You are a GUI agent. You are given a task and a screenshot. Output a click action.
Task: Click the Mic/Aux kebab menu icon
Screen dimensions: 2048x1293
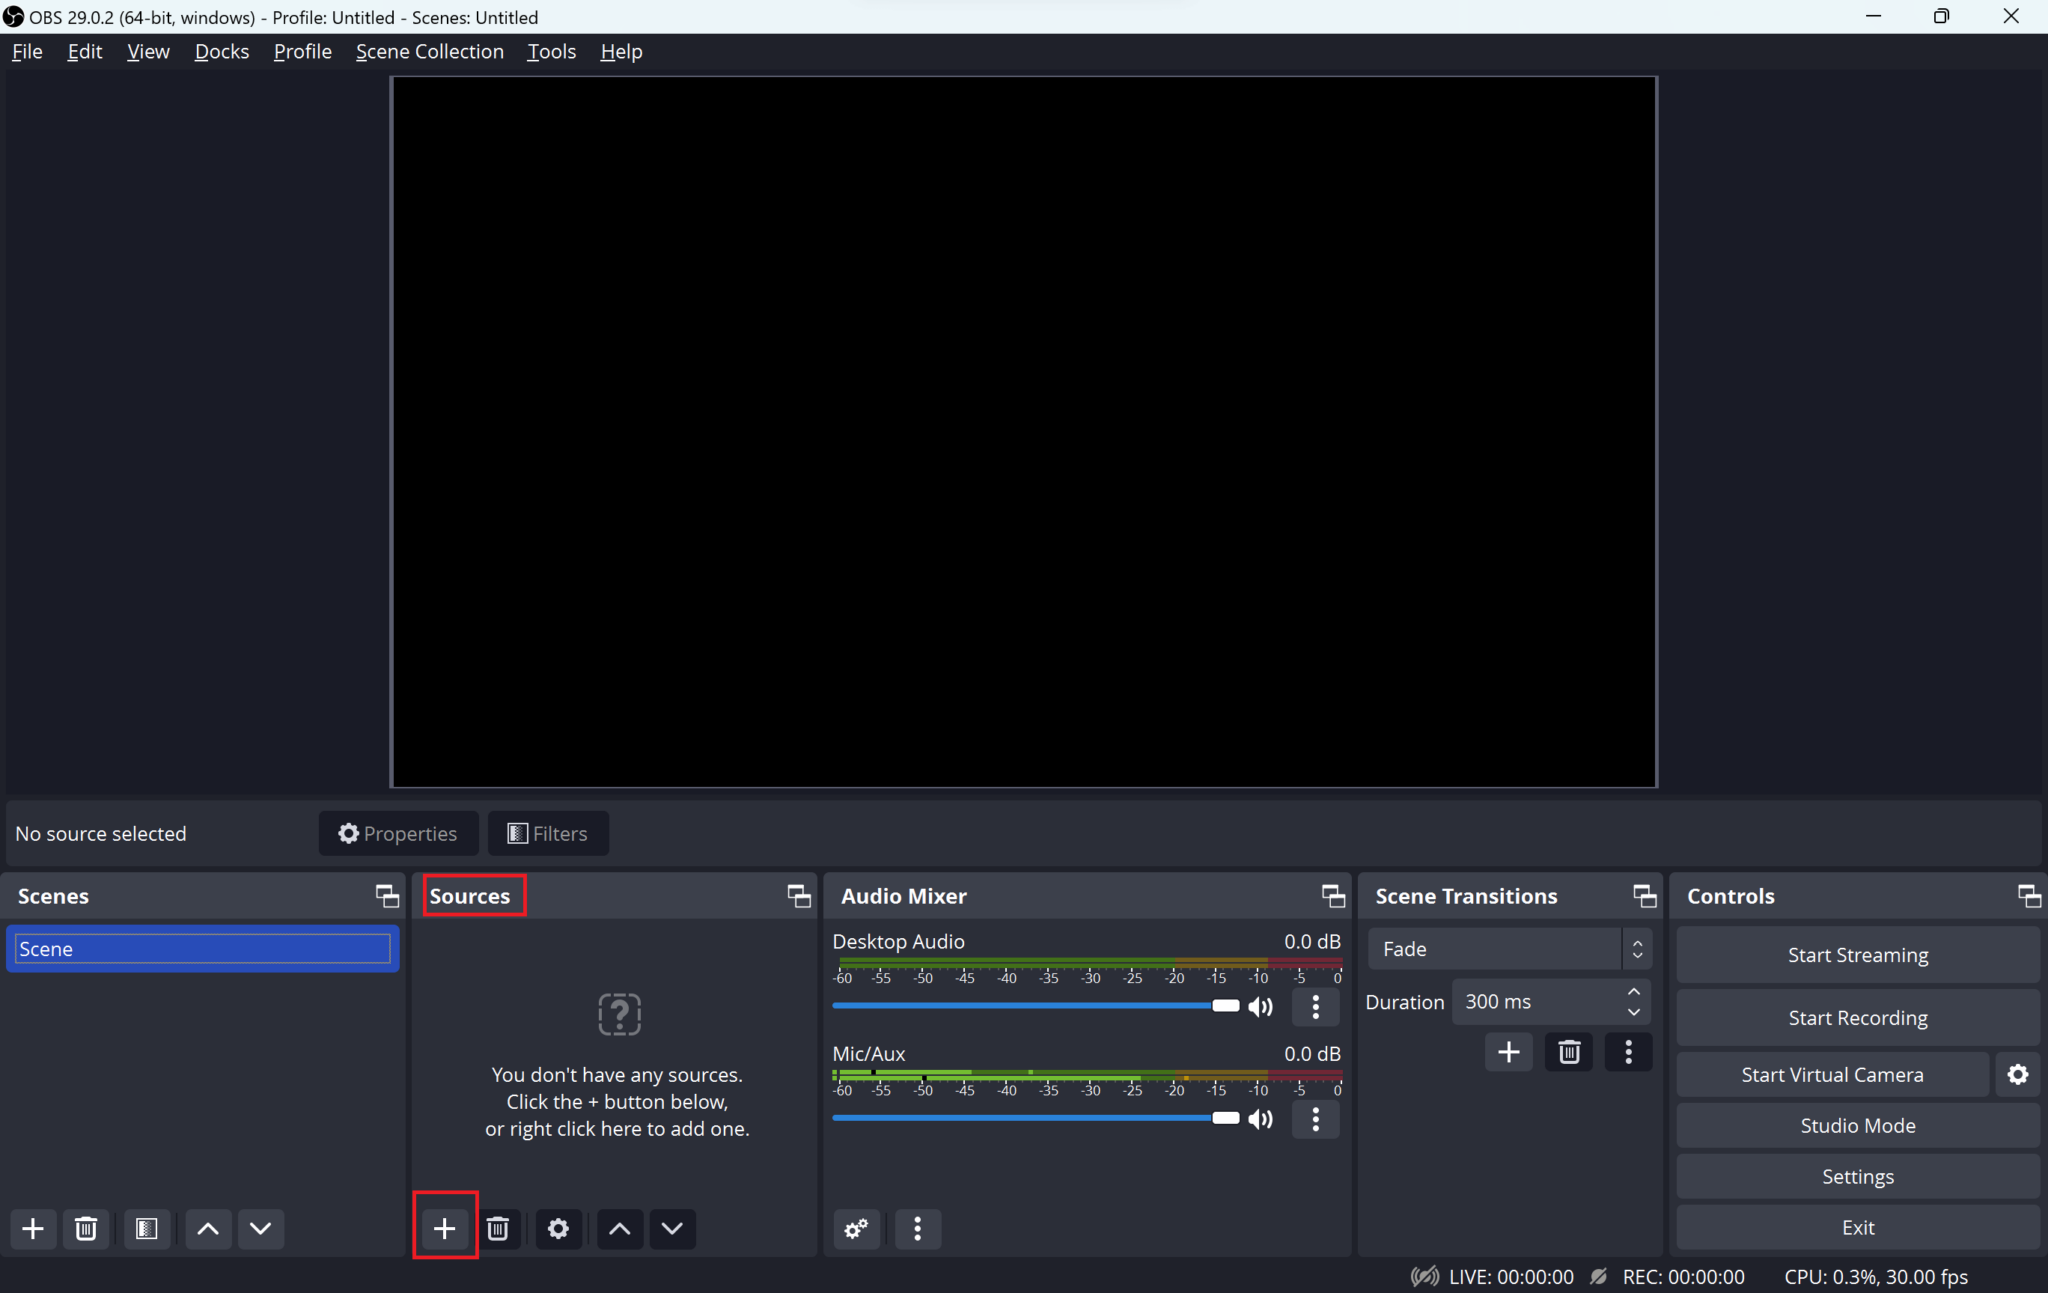[x=1315, y=1119]
